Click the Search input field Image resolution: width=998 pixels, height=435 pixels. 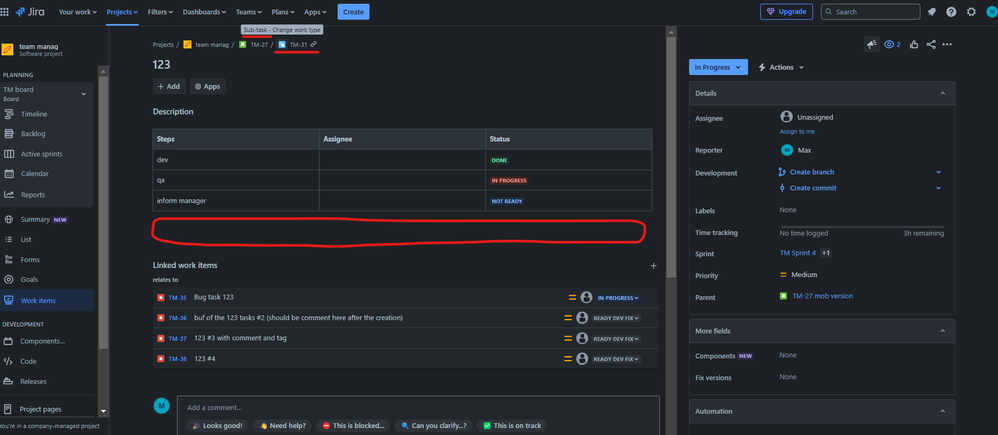tap(870, 11)
